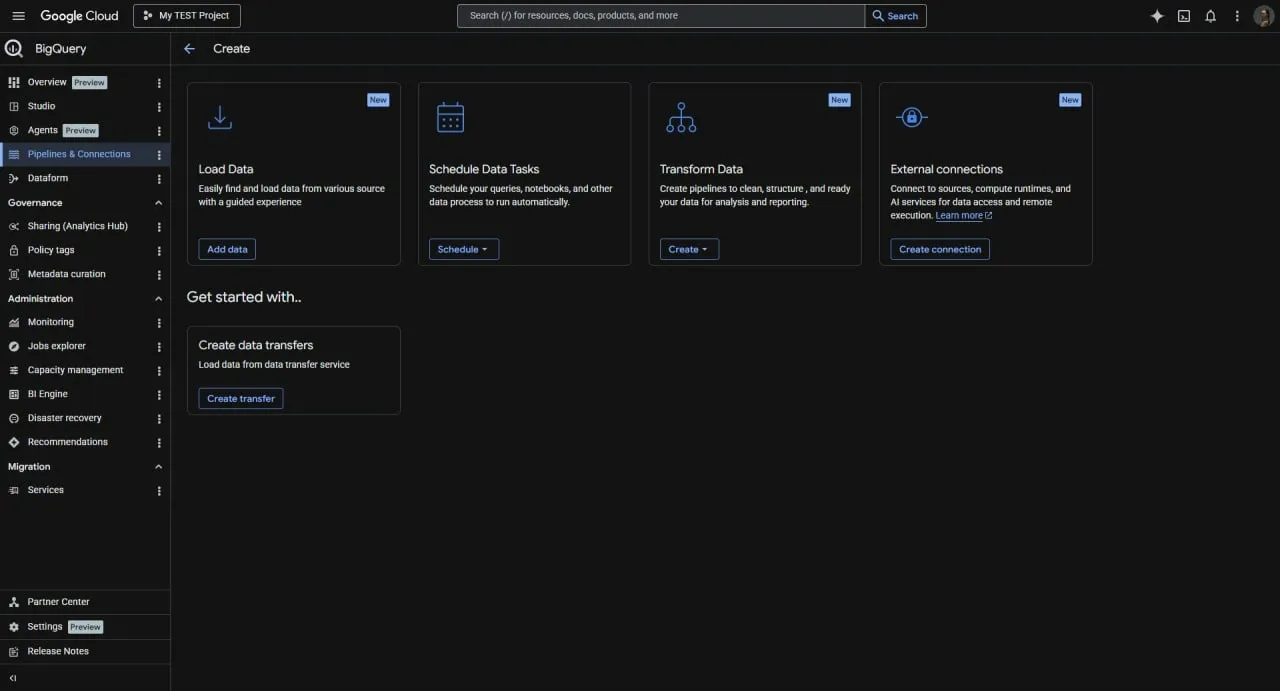Open more options for Policy tags

159,251
